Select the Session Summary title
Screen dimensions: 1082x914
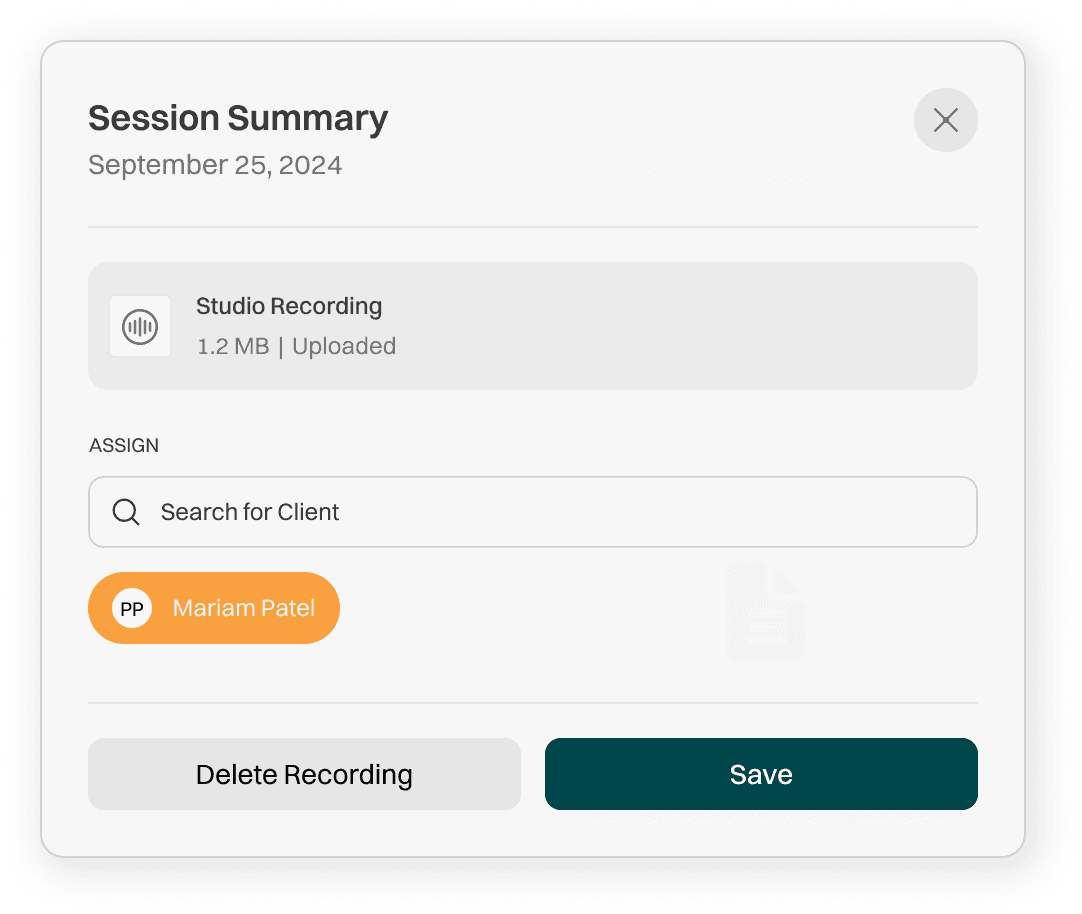tap(237, 118)
